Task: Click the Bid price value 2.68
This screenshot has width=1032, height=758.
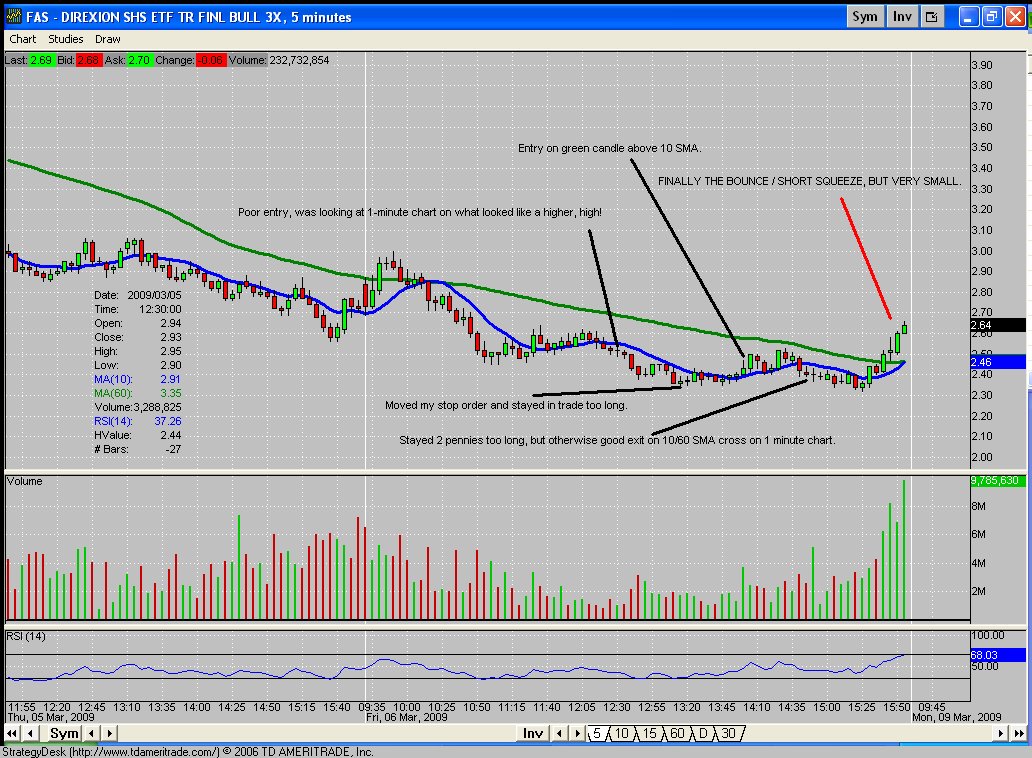Action: (x=88, y=60)
